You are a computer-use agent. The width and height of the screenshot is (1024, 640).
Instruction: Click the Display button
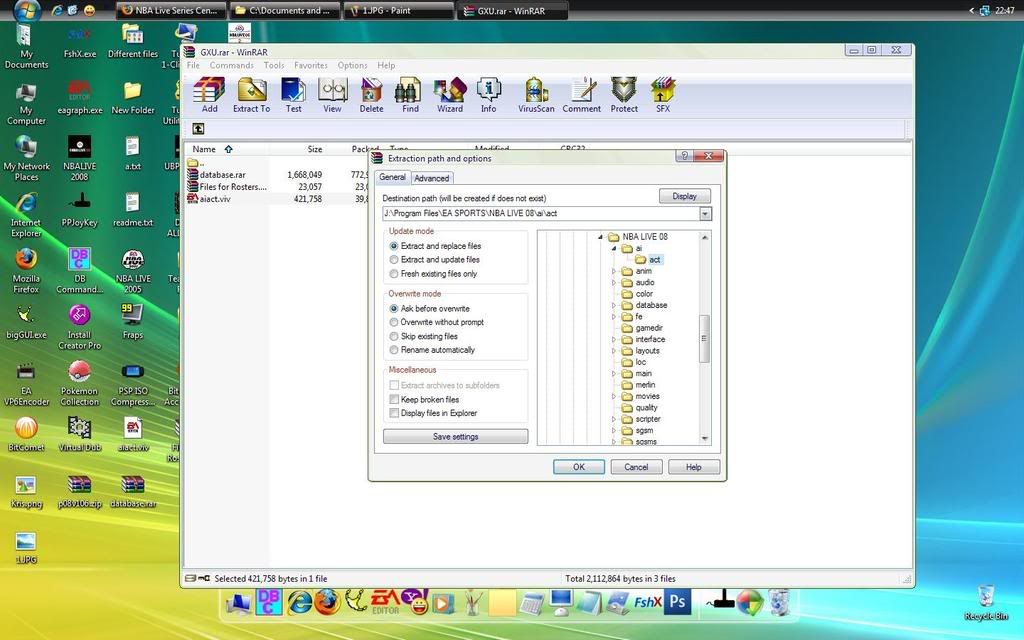[x=684, y=196]
